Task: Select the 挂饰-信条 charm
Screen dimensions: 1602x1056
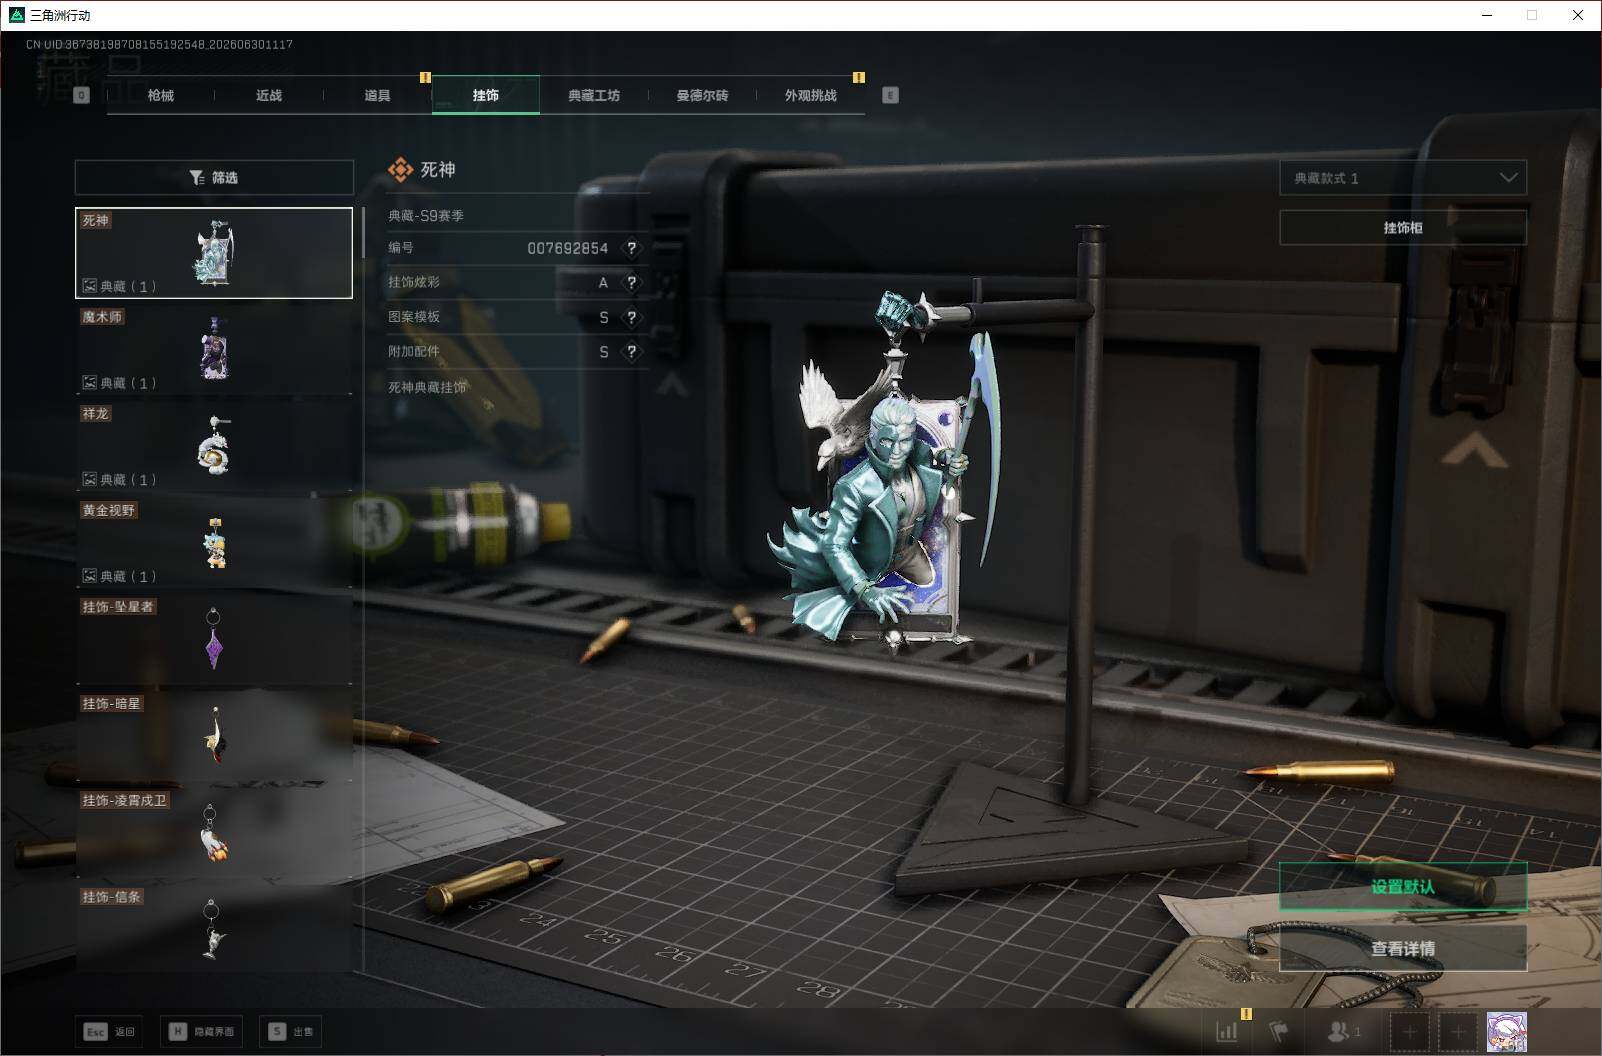Action: (x=214, y=929)
